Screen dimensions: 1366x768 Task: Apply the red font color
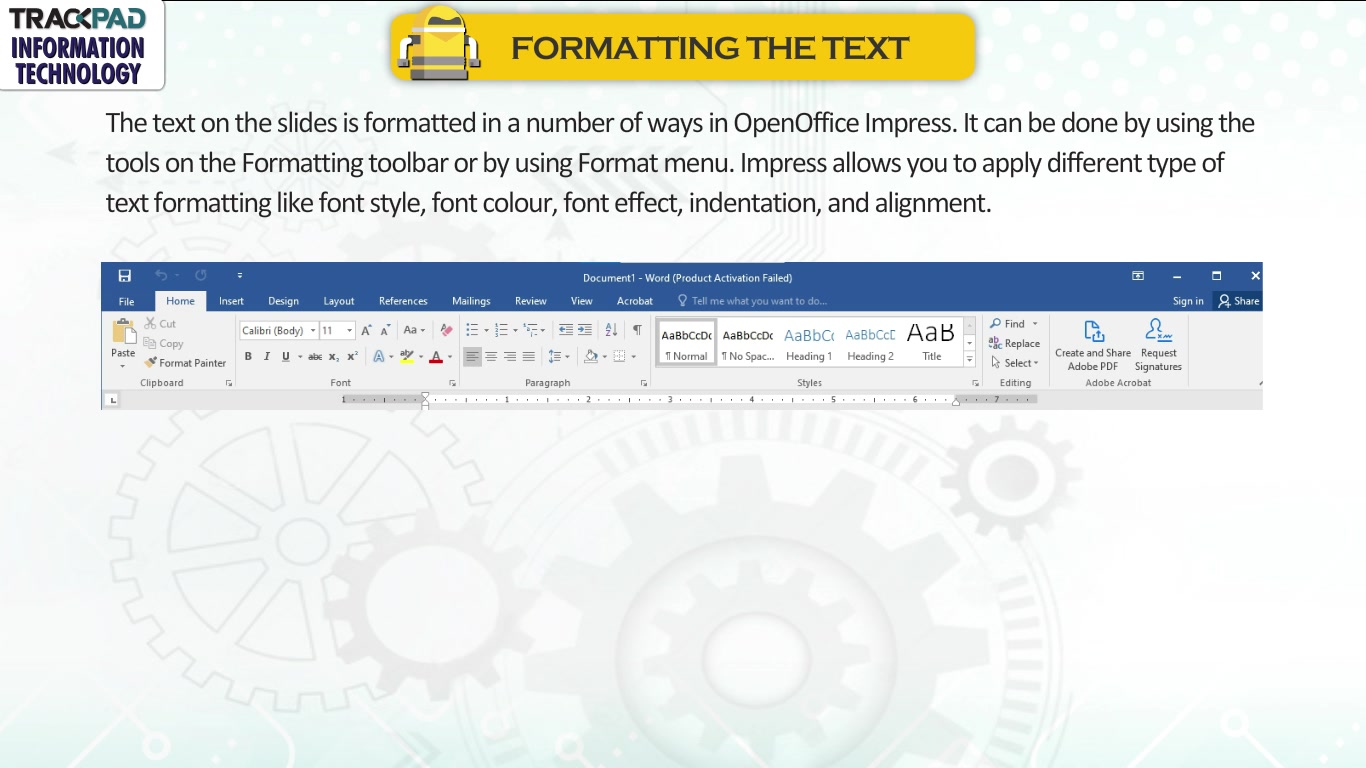click(436, 357)
